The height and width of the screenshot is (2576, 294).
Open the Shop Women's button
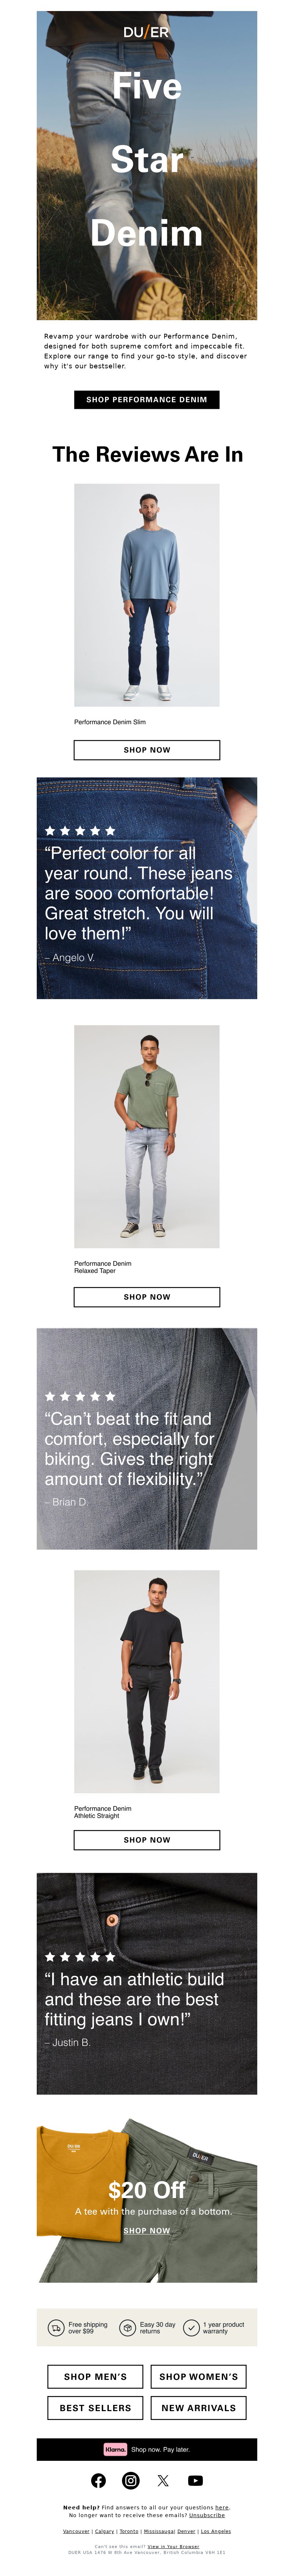tap(199, 2376)
